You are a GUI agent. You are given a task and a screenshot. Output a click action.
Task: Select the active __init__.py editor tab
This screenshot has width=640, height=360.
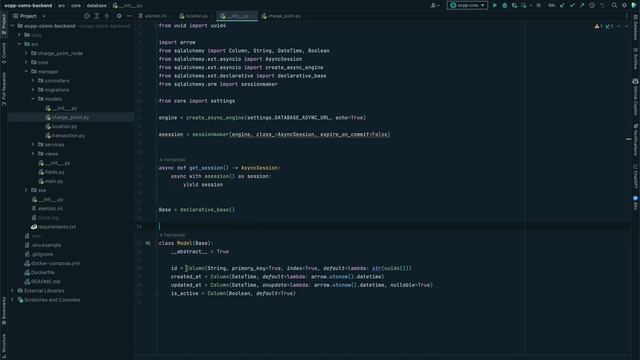point(237,16)
